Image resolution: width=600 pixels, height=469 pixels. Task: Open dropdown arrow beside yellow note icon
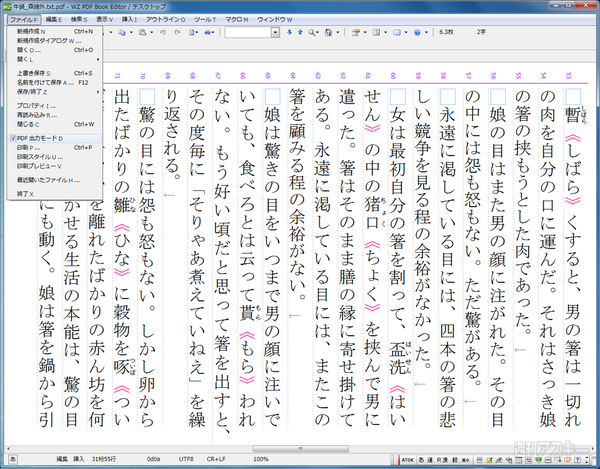(365, 33)
